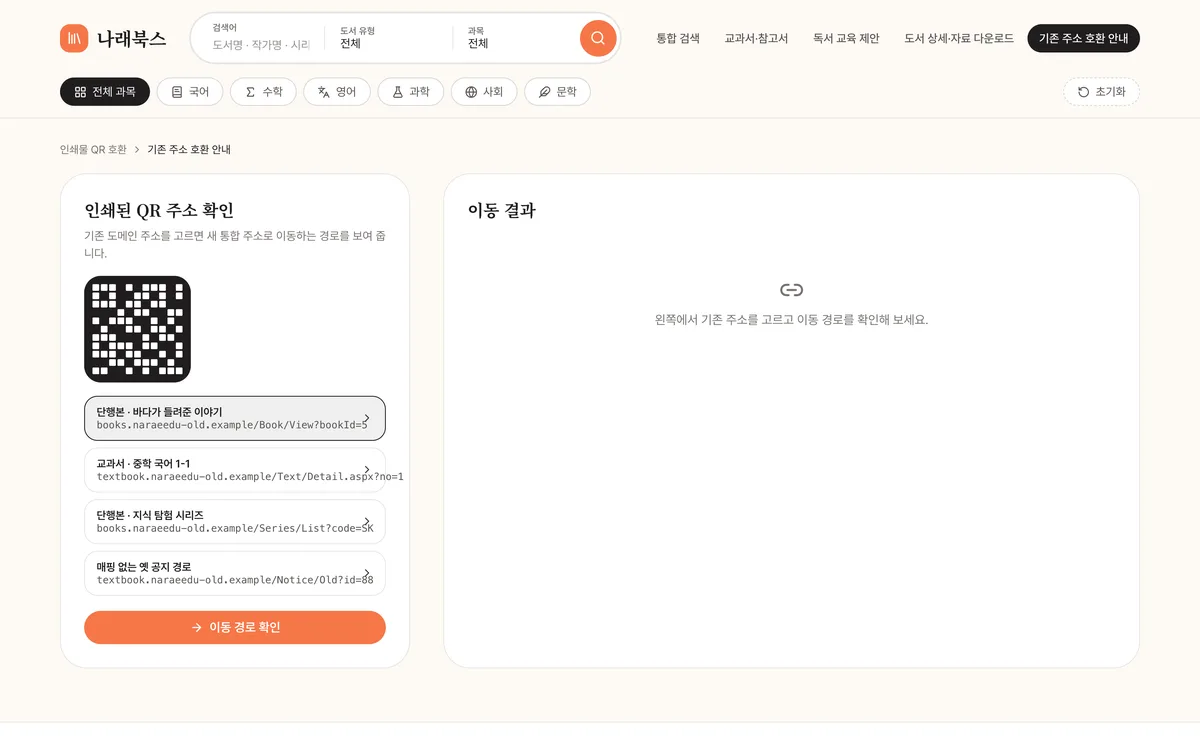Click the orange search magnifier button
The height and width of the screenshot is (750, 1200).
tap(598, 38)
